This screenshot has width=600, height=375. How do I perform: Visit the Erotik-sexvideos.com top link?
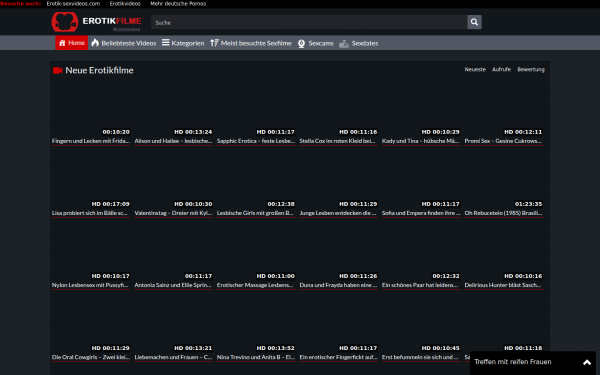(x=73, y=3)
